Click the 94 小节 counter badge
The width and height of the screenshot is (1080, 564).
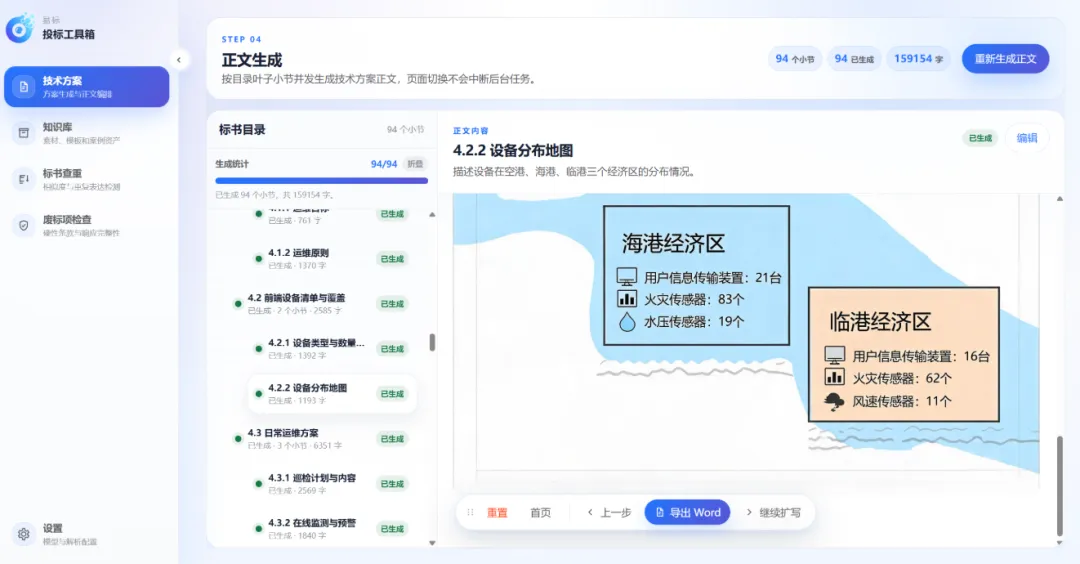coord(794,59)
